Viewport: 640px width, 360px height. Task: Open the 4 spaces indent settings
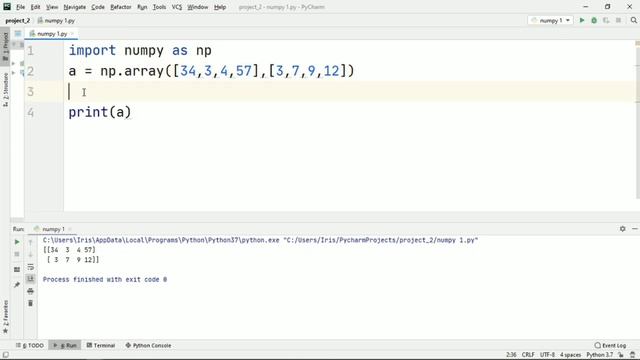coord(570,355)
